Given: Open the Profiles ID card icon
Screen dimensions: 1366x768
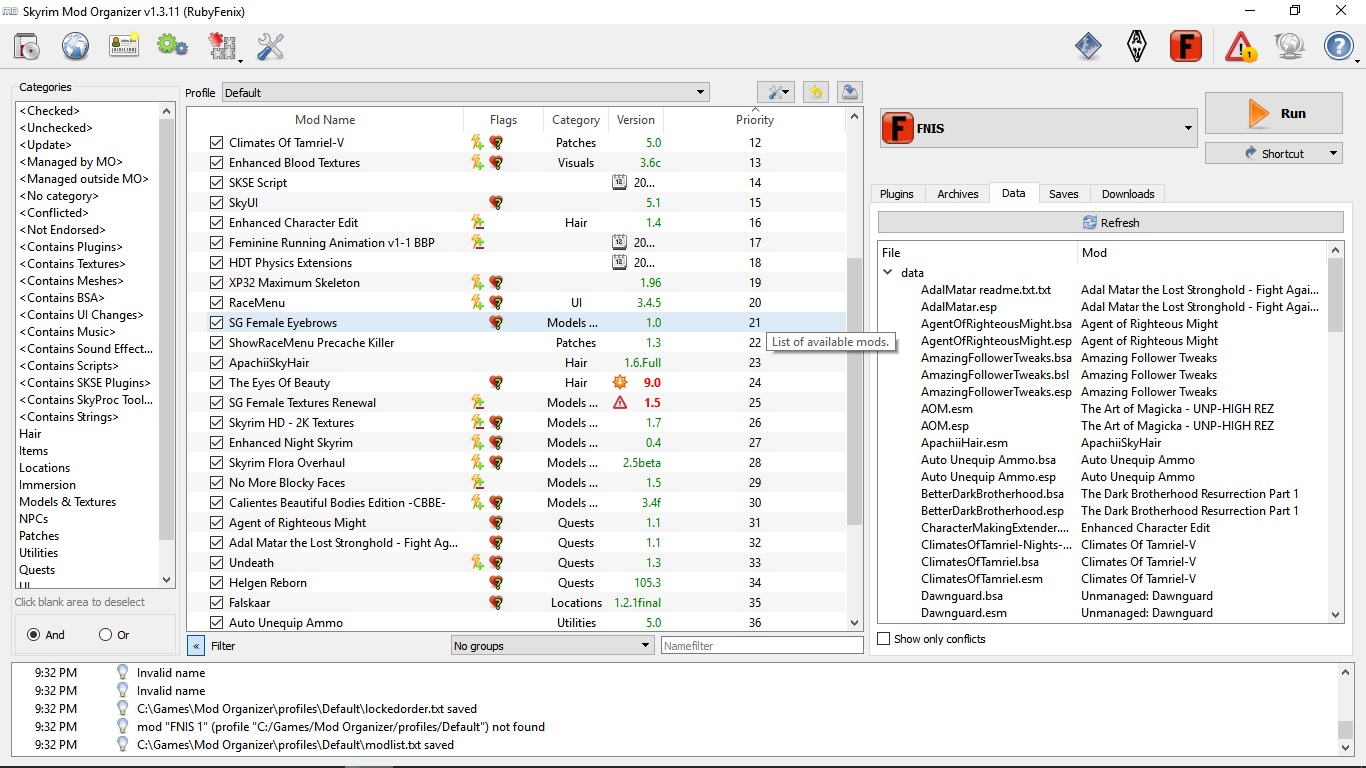Looking at the screenshot, I should (x=124, y=46).
